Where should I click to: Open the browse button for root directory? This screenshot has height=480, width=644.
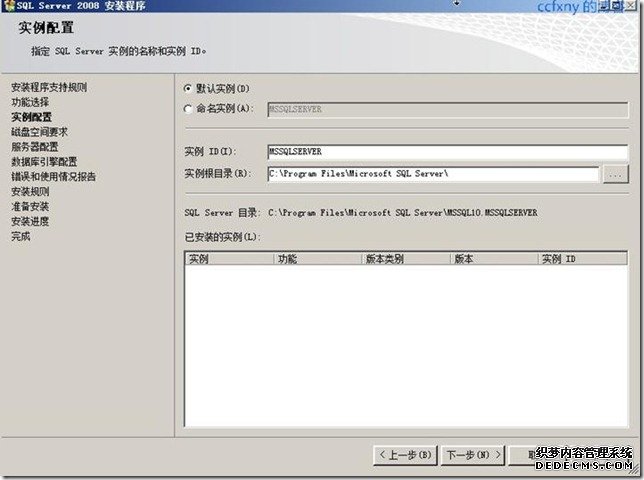(x=615, y=174)
